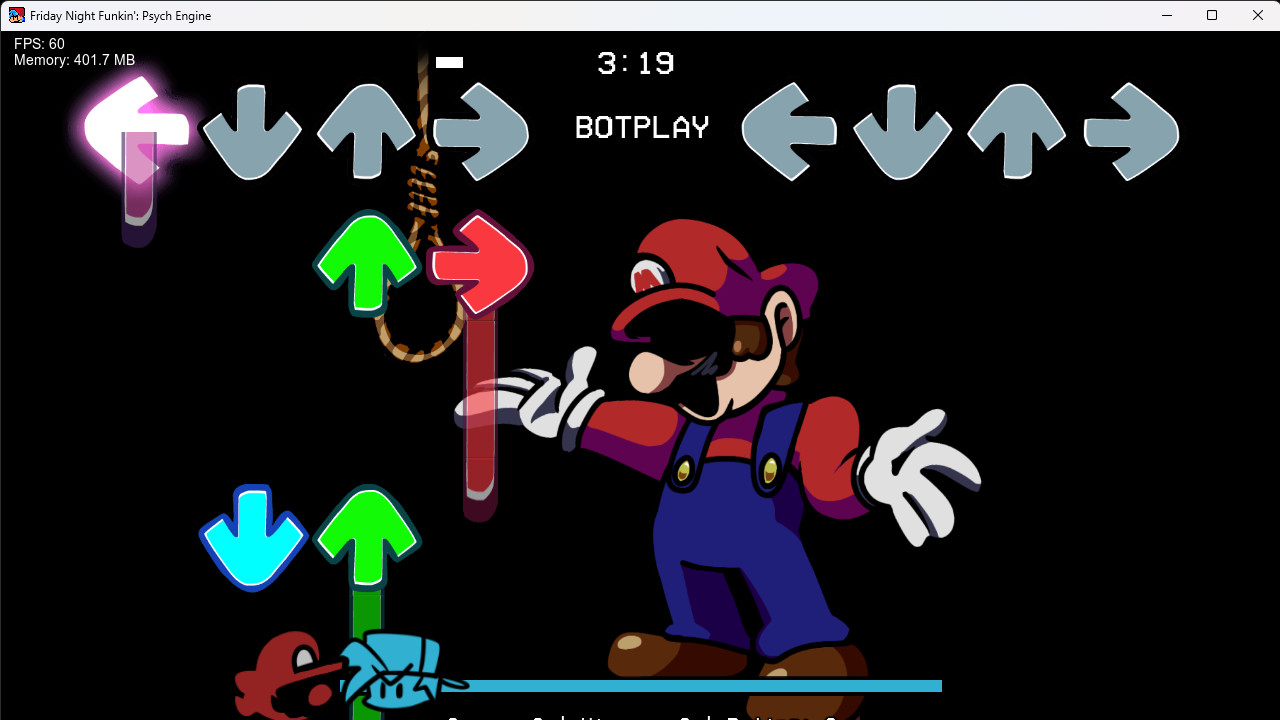The height and width of the screenshot is (720, 1280).
Task: Click the FPS: 60 counter
Action: coord(38,43)
